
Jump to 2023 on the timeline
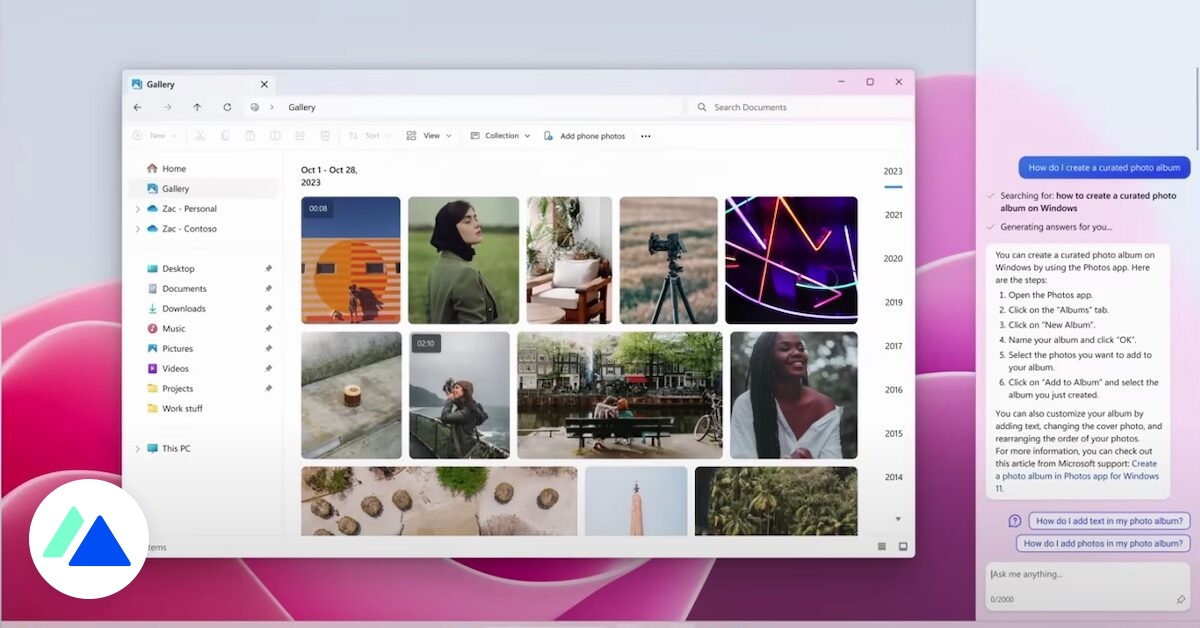pos(893,171)
